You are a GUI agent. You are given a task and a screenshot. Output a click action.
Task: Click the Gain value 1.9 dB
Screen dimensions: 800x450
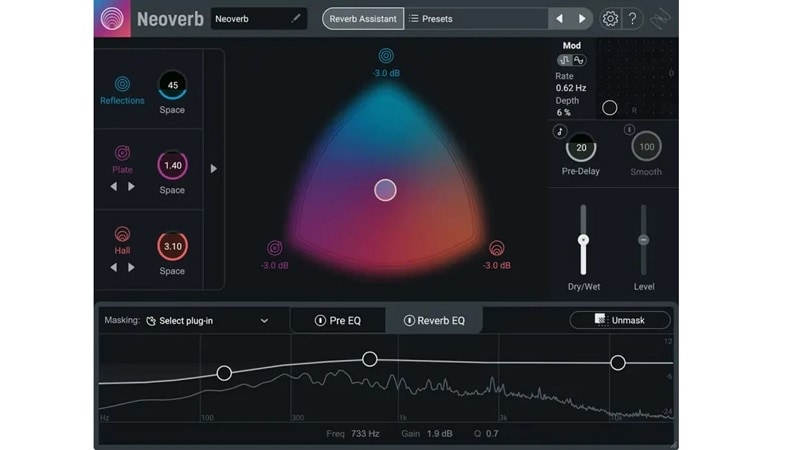point(439,434)
